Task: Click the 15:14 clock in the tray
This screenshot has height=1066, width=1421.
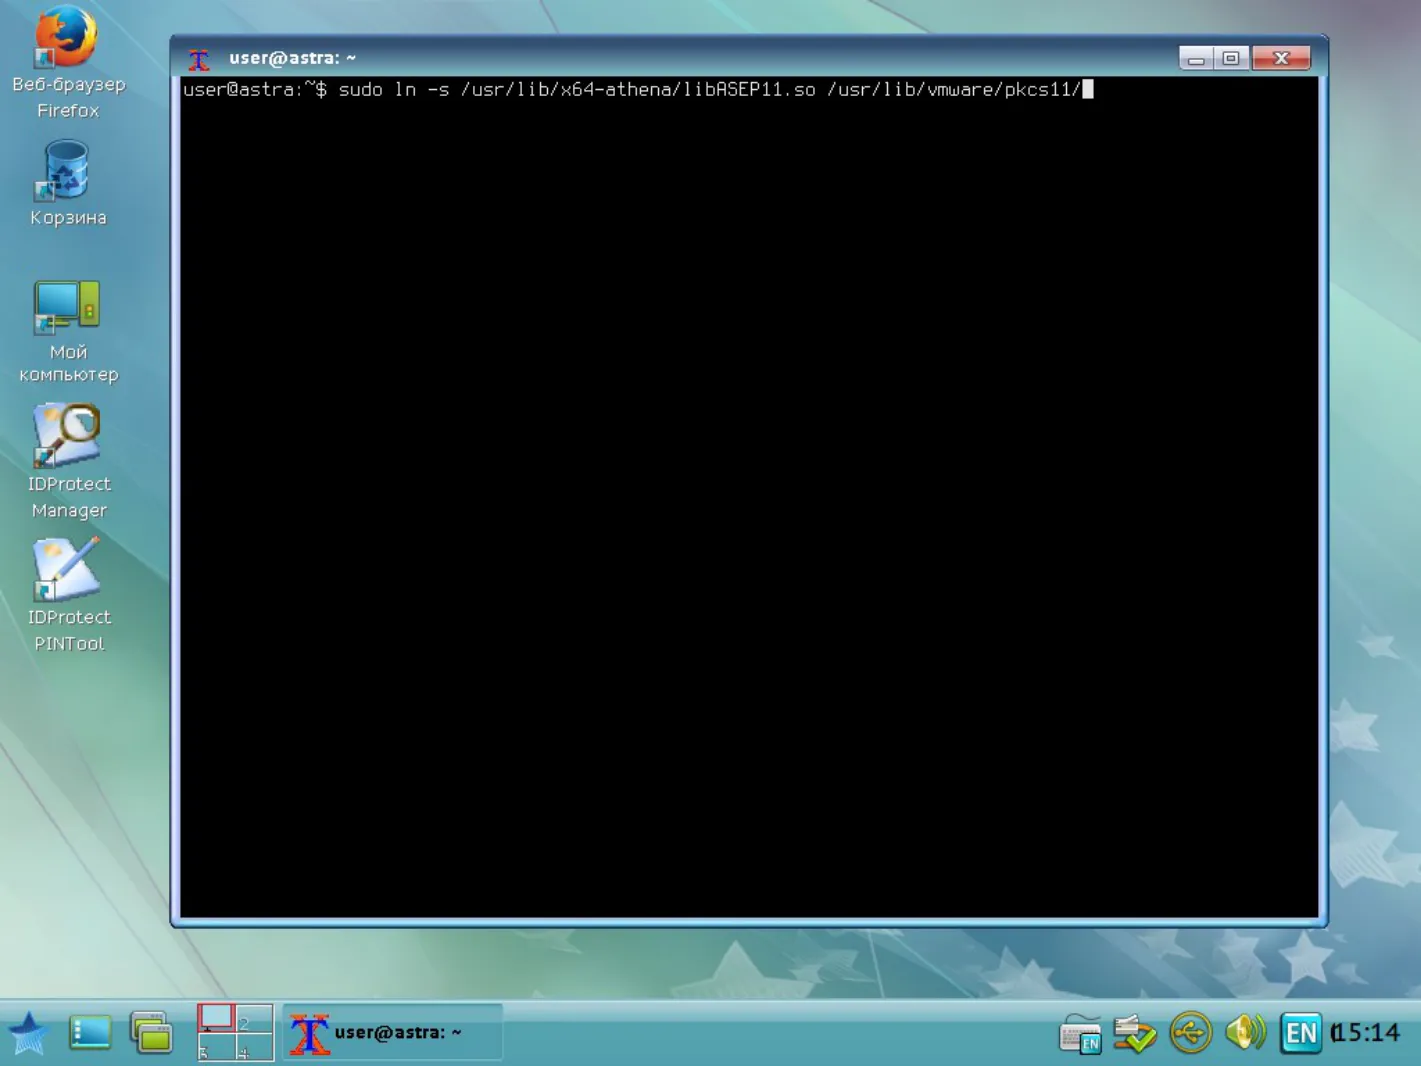Action: 1366,1033
